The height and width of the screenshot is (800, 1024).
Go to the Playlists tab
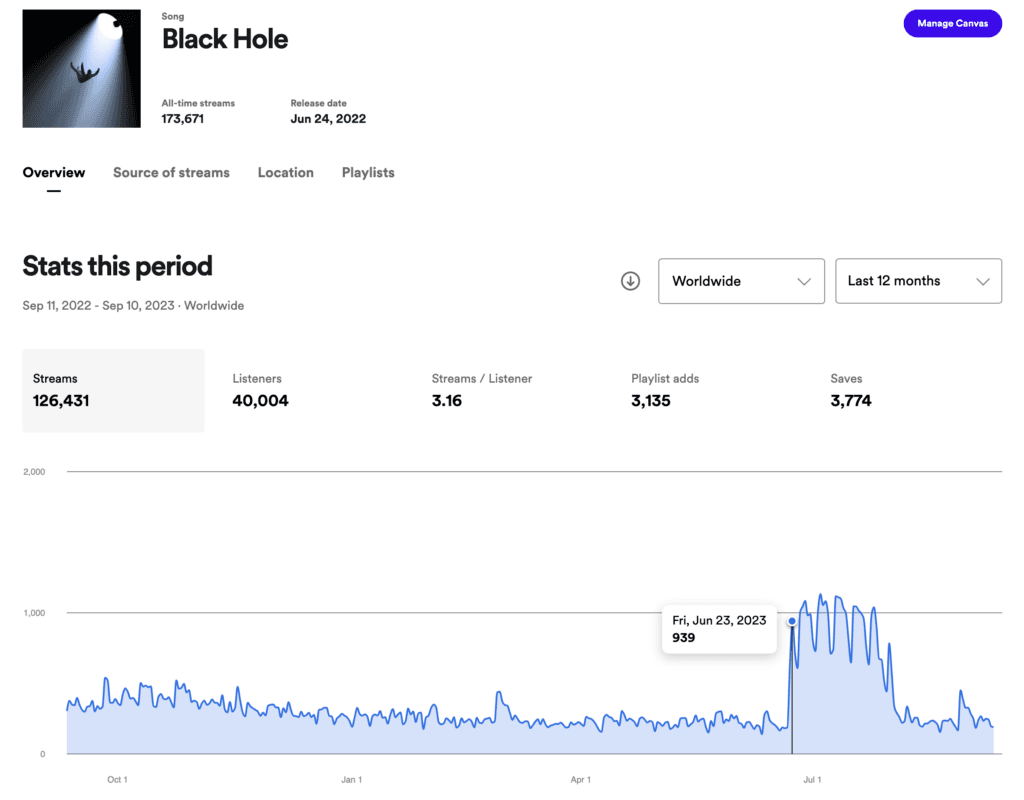point(368,172)
